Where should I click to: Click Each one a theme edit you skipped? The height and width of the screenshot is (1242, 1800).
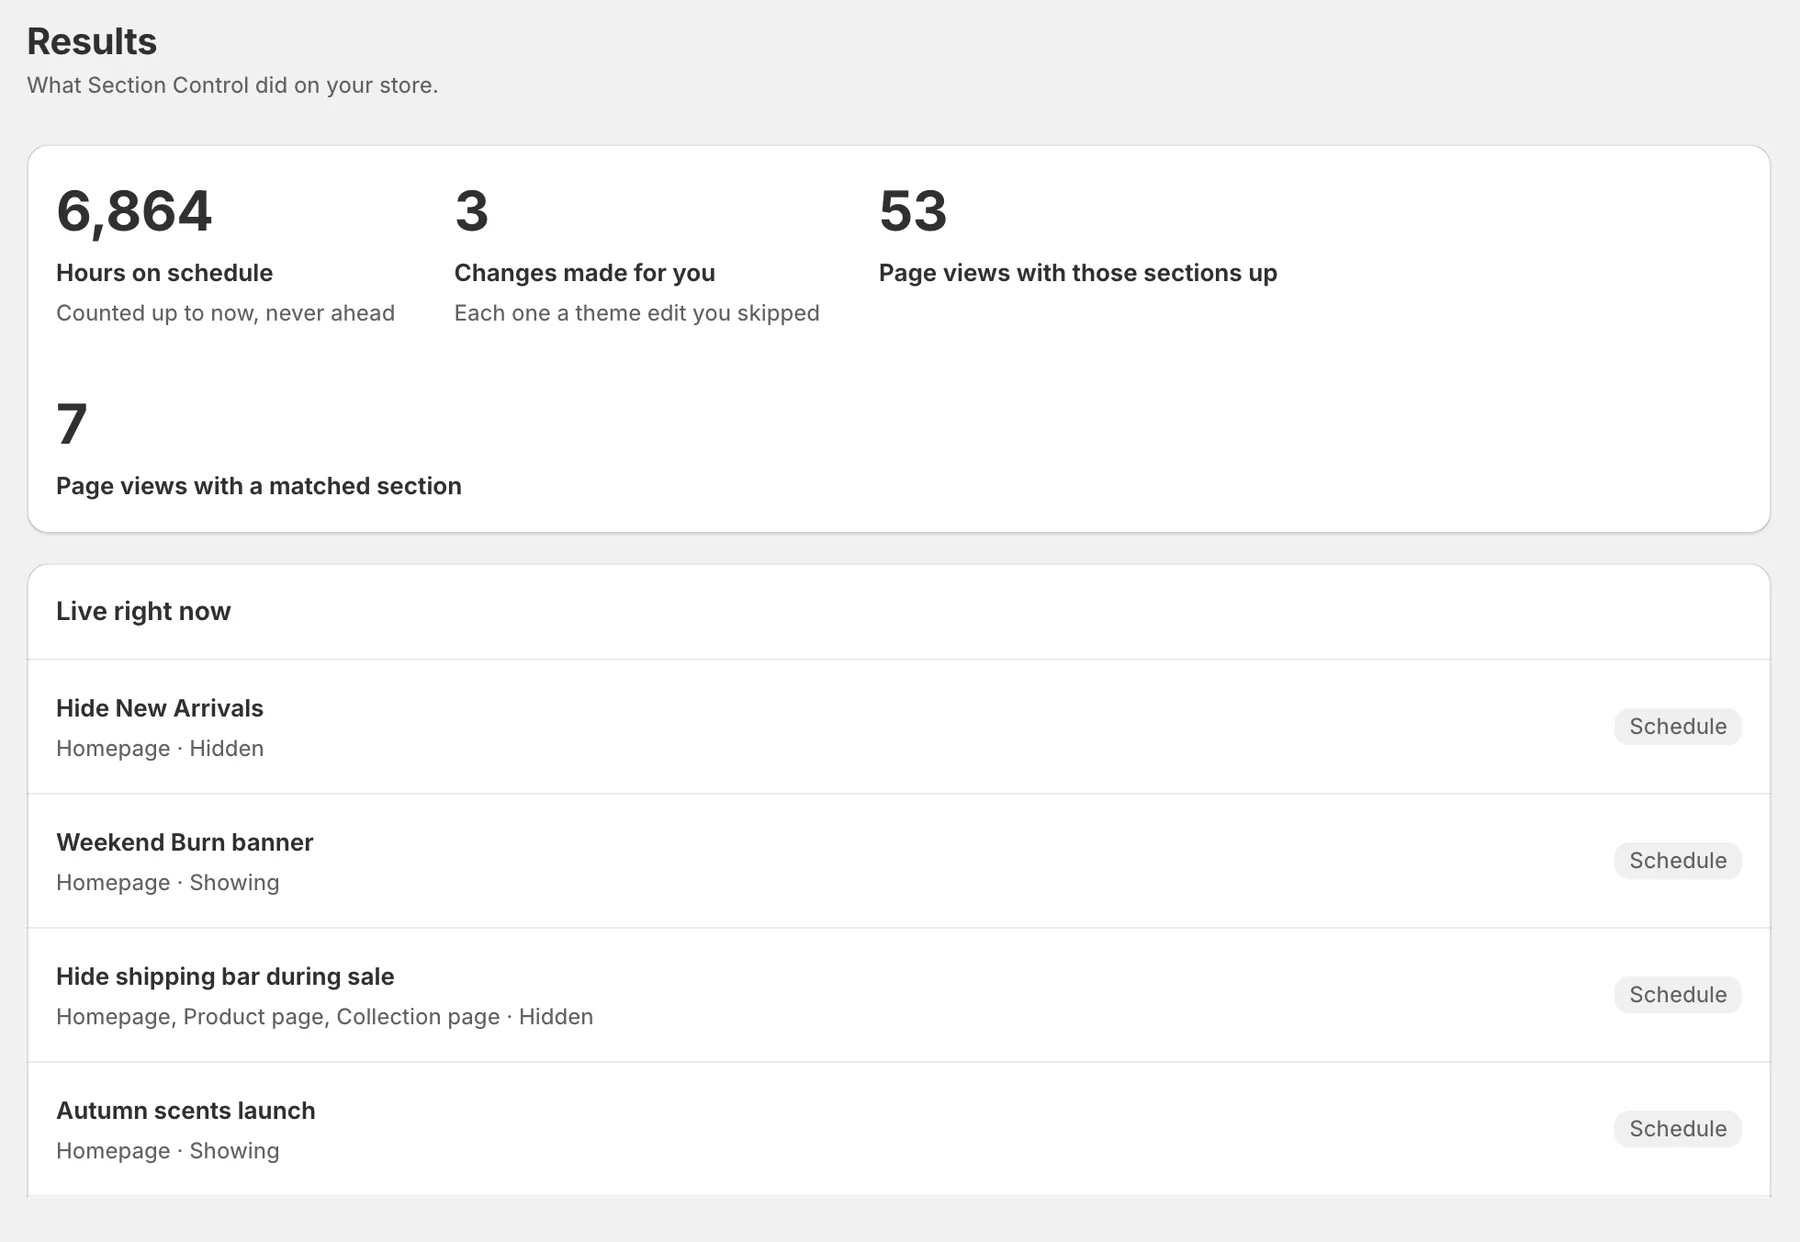pyautogui.click(x=637, y=313)
